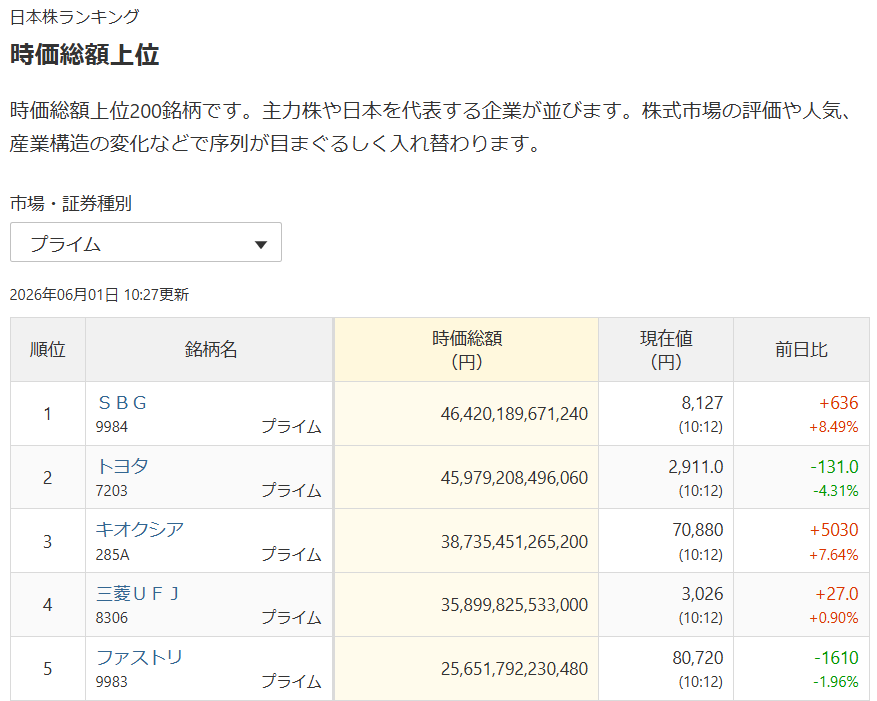Click stock code 9984
This screenshot has width=877, height=701.
point(111,427)
